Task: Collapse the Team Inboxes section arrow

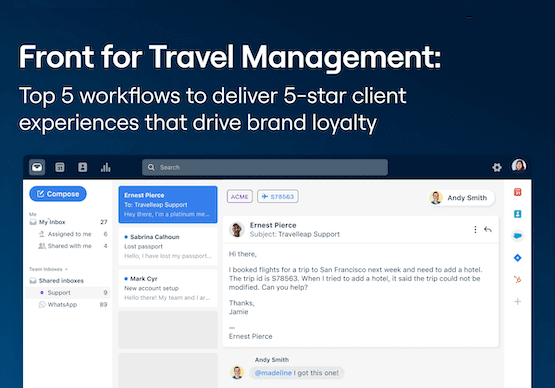Action: [66, 269]
